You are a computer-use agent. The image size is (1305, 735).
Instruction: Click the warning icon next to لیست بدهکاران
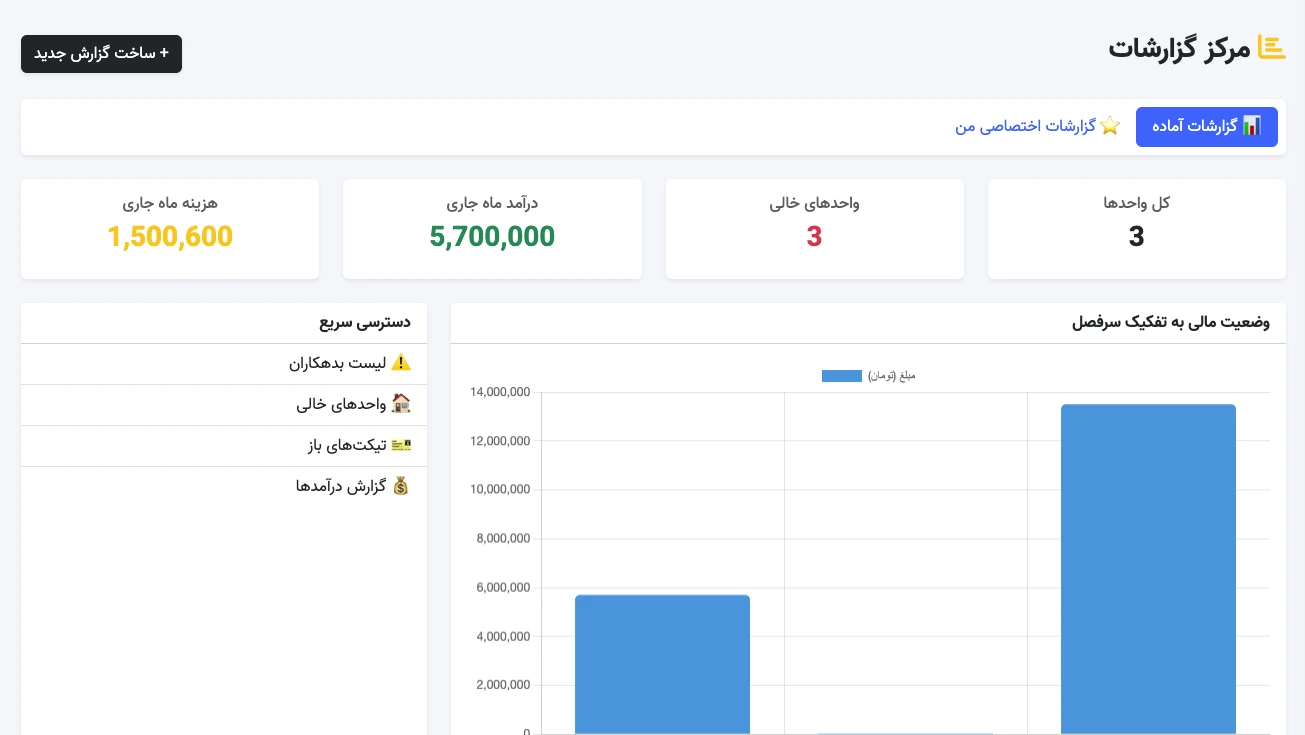tap(401, 364)
